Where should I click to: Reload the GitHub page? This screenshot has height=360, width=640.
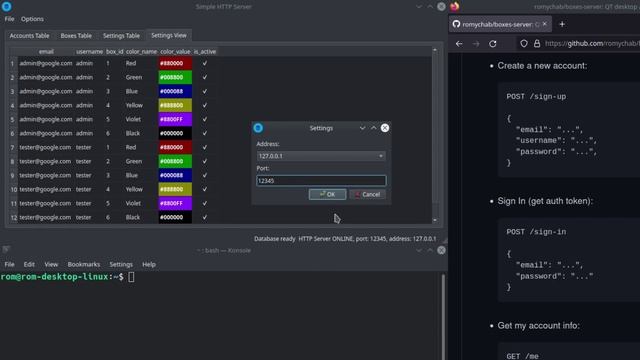click(x=493, y=44)
